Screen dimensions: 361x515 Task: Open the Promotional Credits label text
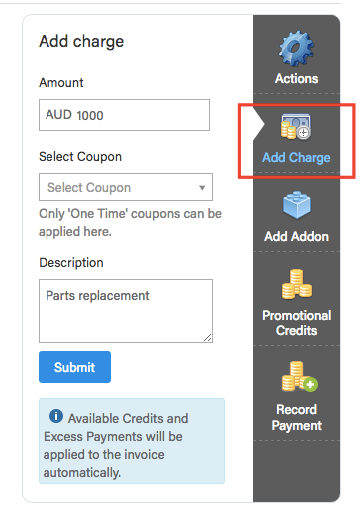click(x=296, y=323)
